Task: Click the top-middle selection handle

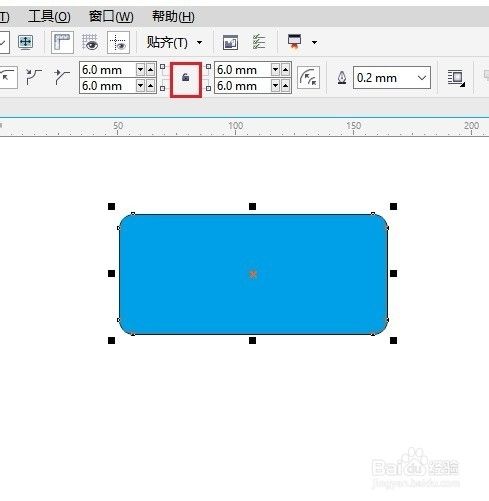Action: tap(253, 207)
